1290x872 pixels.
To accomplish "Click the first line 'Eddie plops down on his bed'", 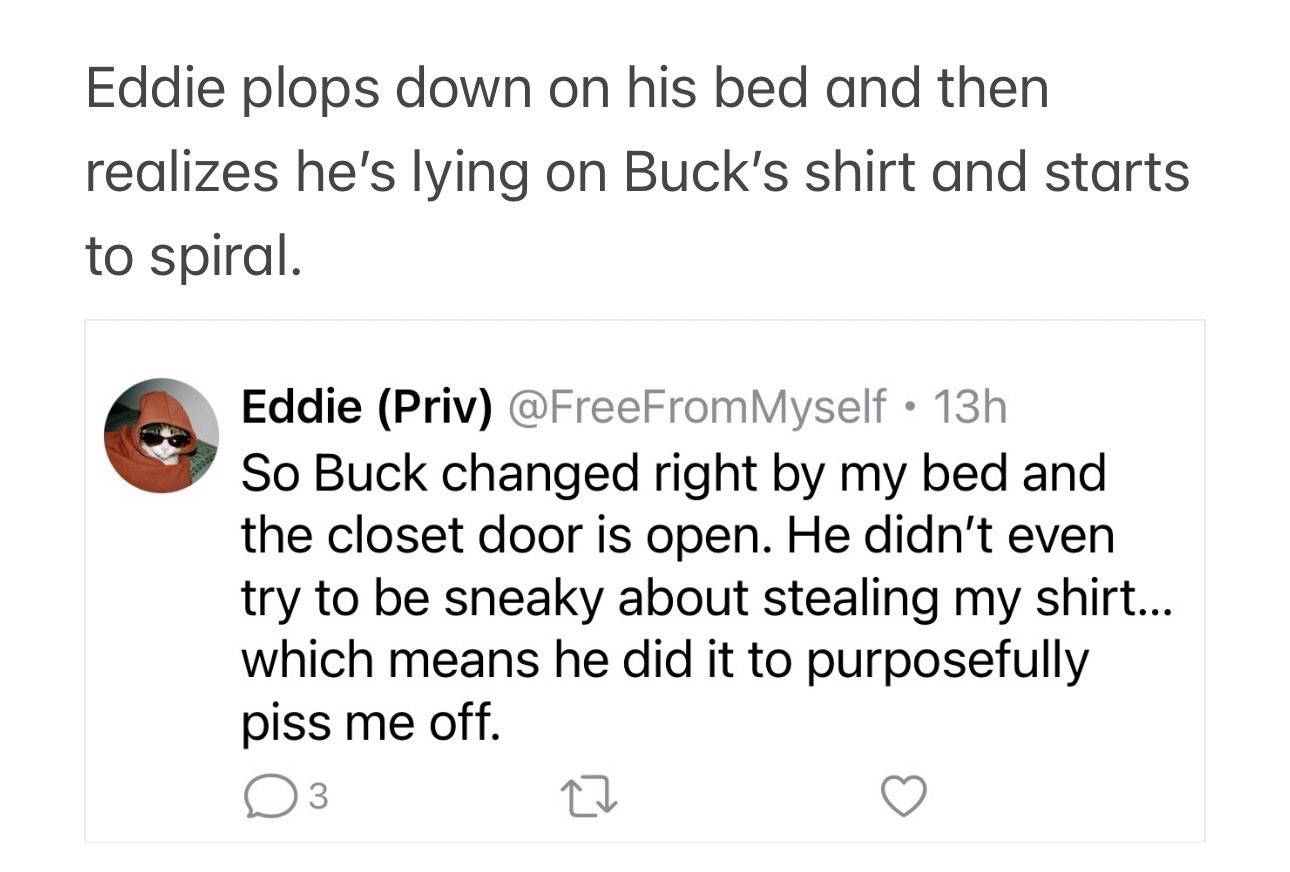I will tap(567, 88).
